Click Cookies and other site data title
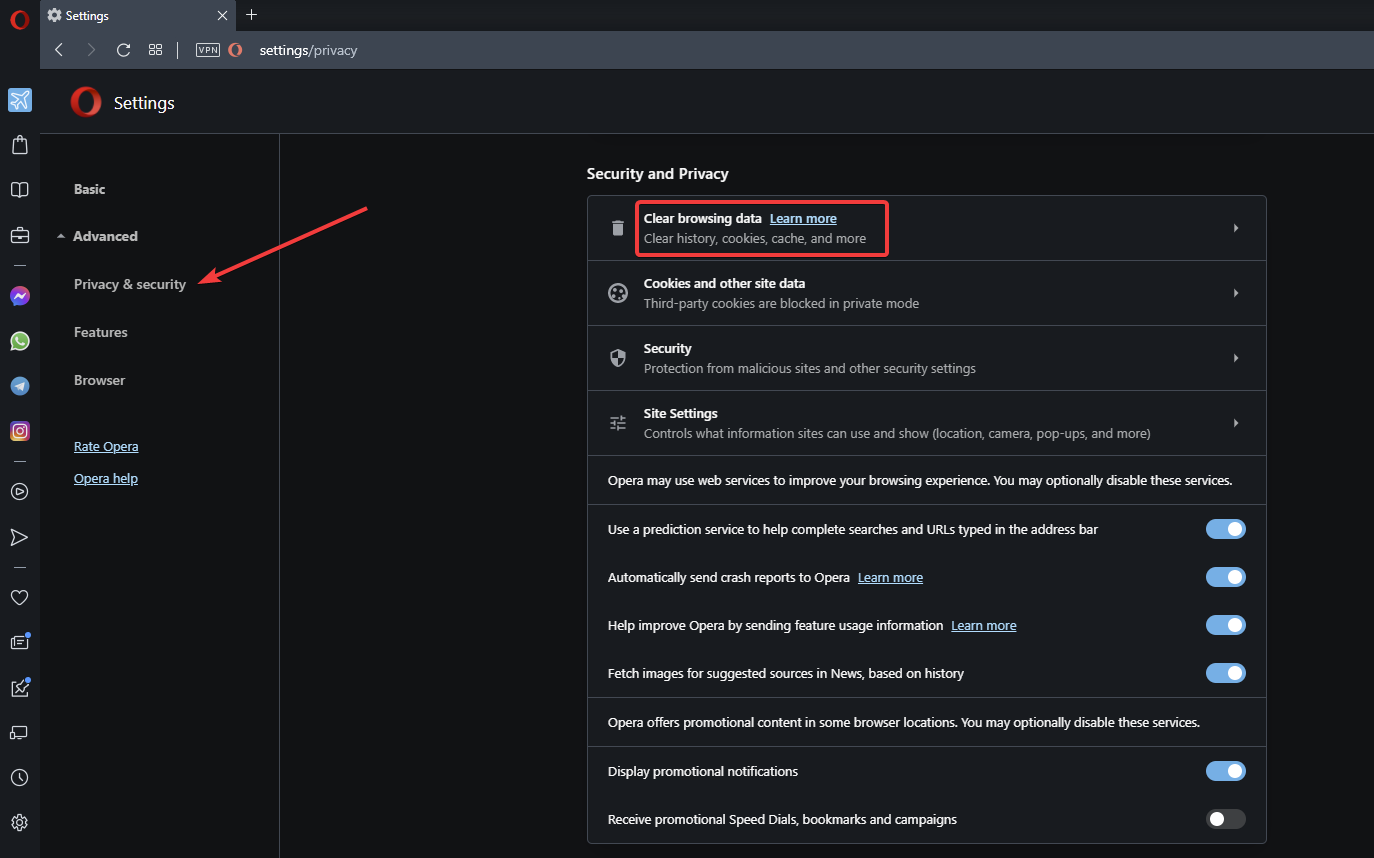The image size is (1374, 858). (x=724, y=283)
